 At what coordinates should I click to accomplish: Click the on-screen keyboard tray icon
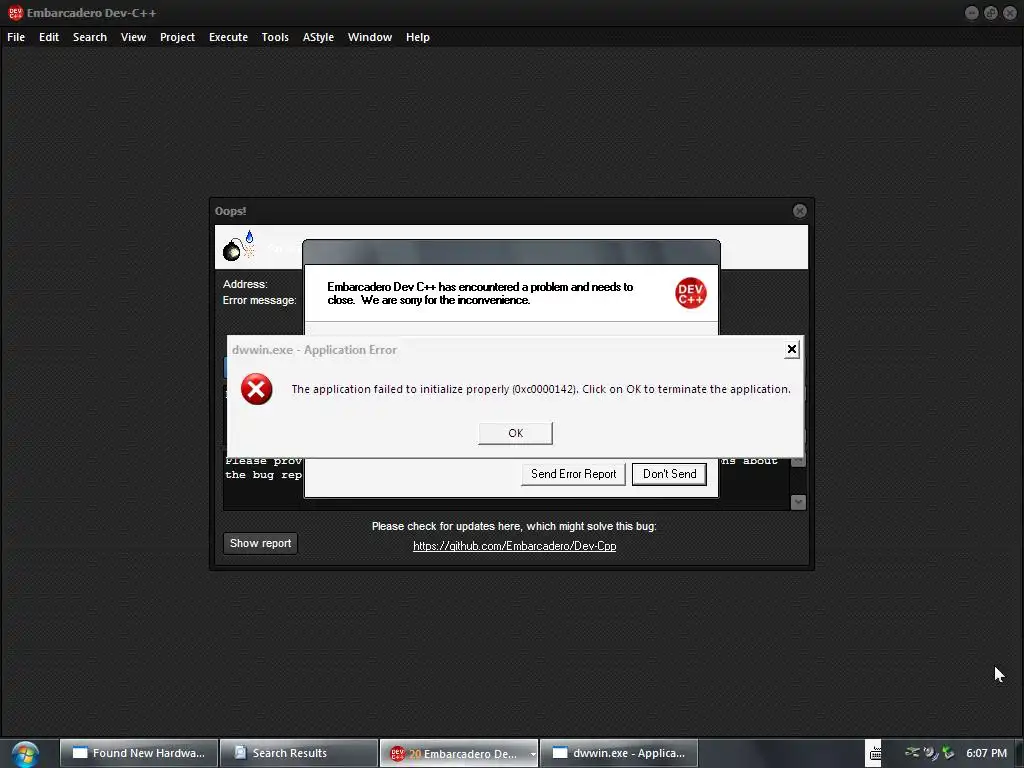tap(875, 754)
